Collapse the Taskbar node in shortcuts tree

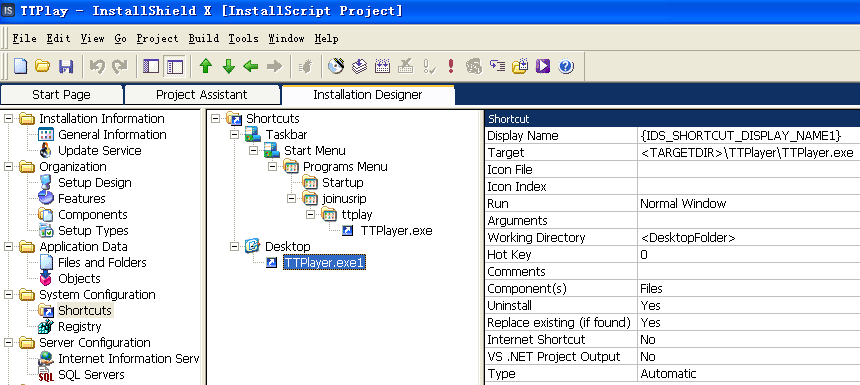(234, 134)
